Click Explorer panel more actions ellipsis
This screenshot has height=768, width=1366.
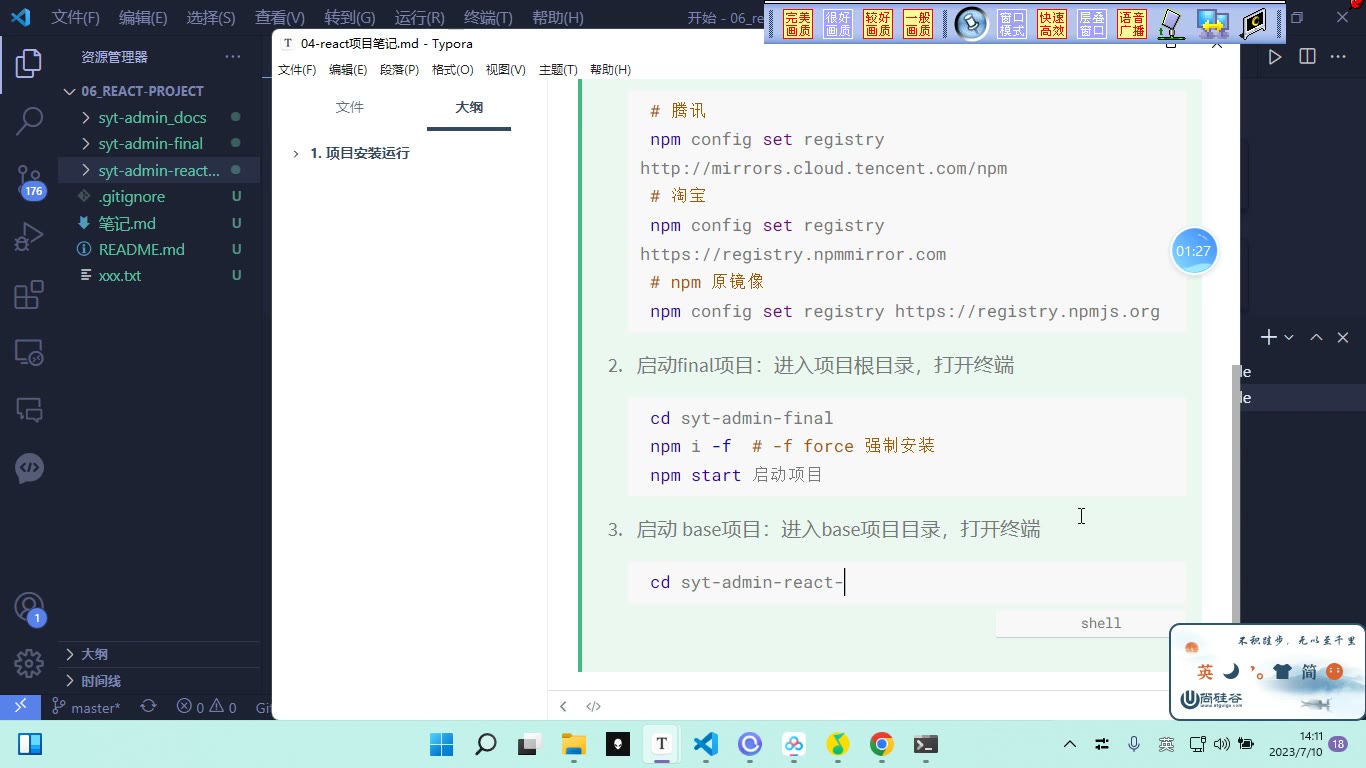coord(233,57)
